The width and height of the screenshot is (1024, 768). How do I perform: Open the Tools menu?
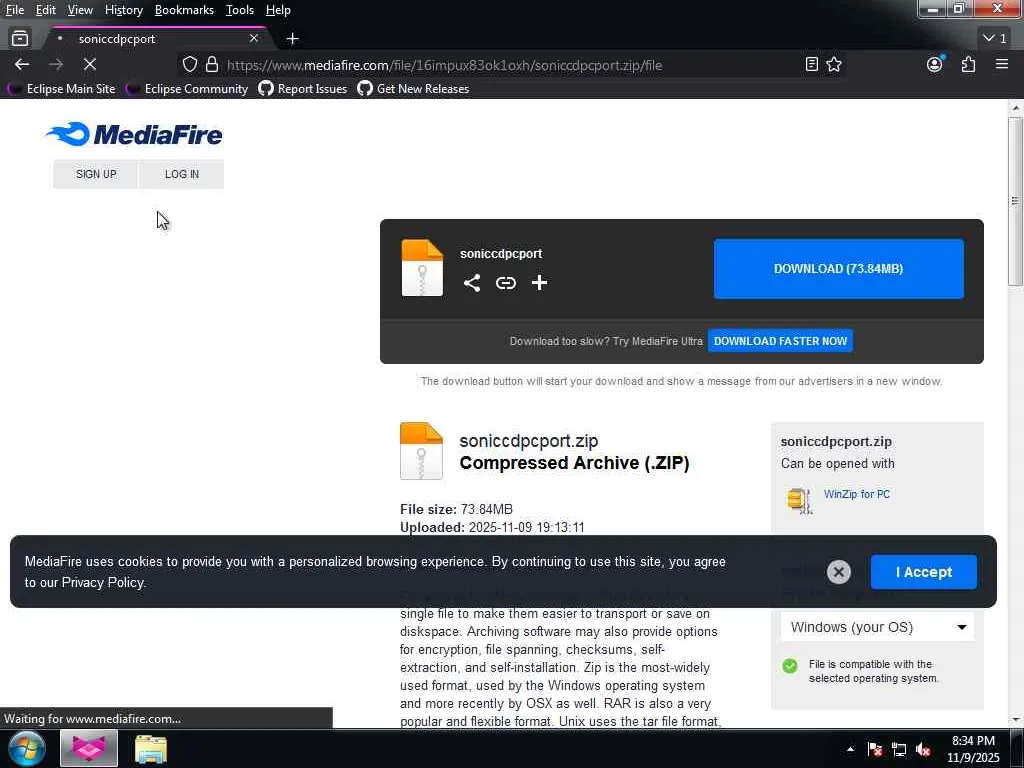coord(240,10)
